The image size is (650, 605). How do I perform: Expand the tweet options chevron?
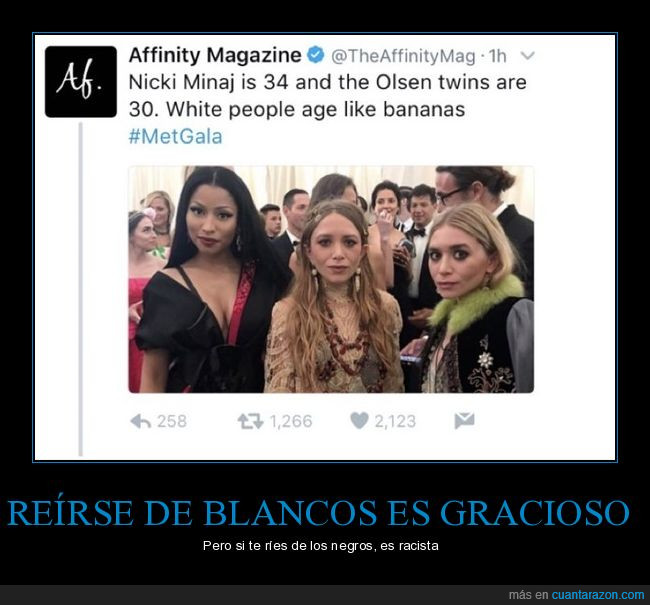[x=527, y=55]
